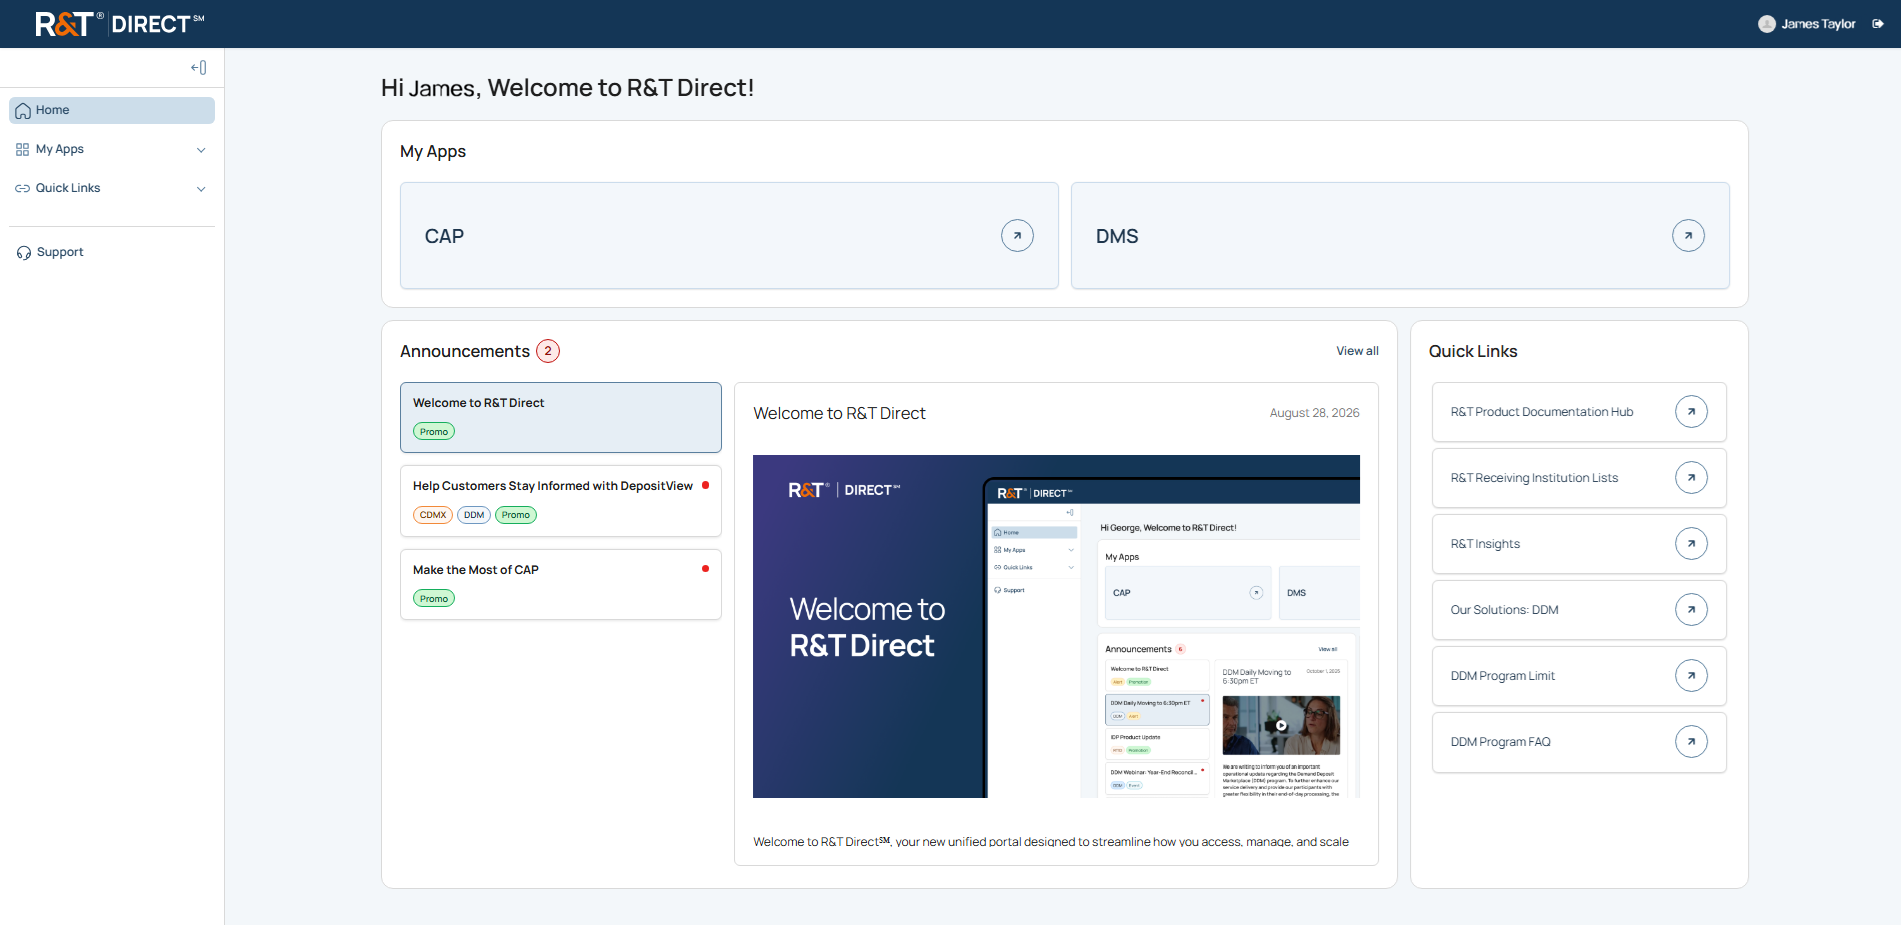This screenshot has height=925, width=1901.
Task: Open R&T Insights arrow icon
Action: 1691,544
